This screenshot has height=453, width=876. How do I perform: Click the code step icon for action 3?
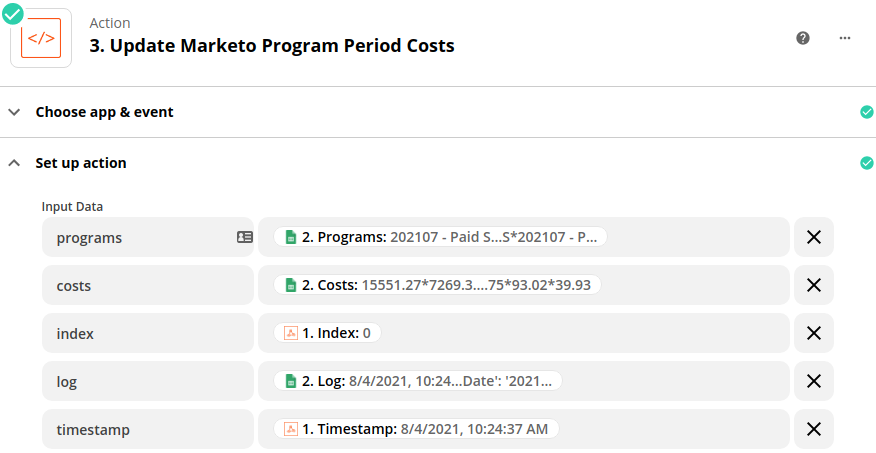[41, 38]
